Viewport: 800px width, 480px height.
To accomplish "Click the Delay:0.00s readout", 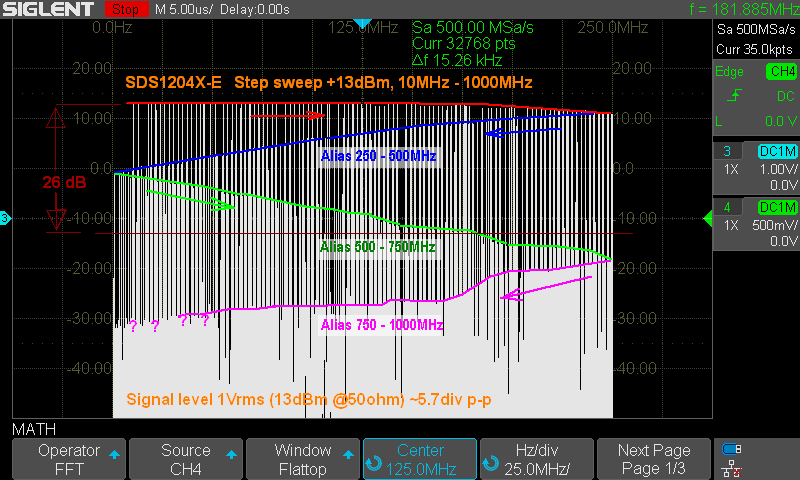I will [255, 9].
